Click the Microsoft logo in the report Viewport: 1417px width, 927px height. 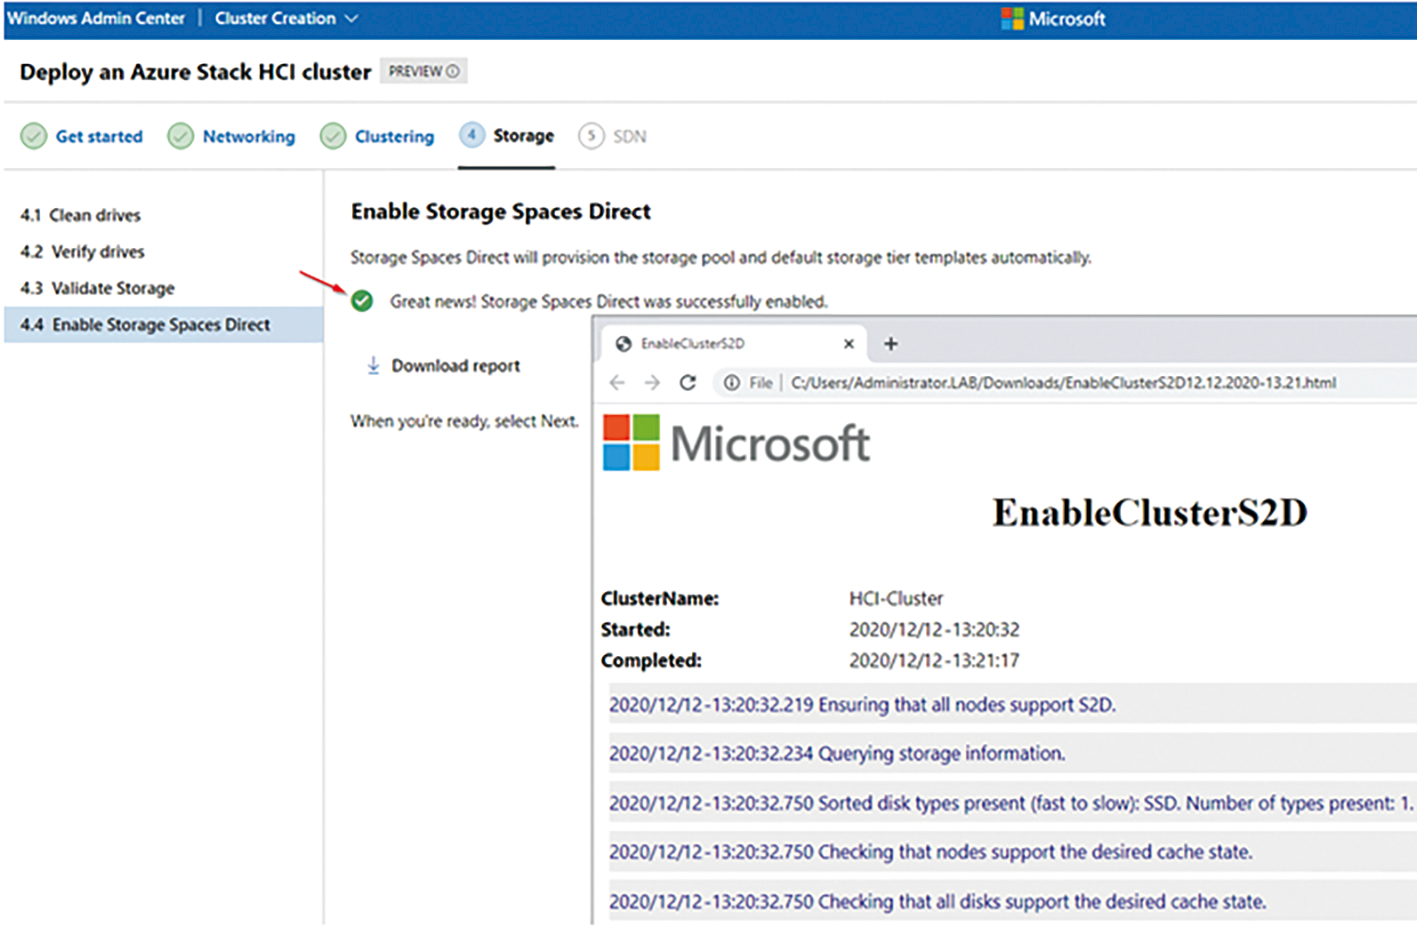click(x=736, y=443)
